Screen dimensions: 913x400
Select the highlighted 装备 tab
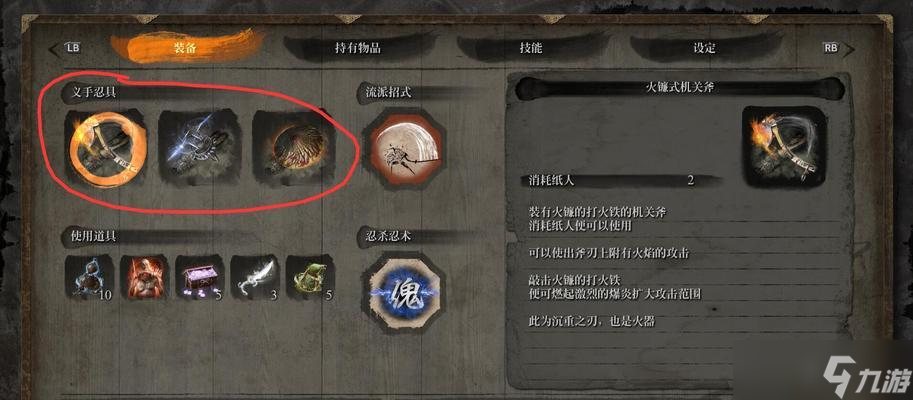(x=185, y=48)
